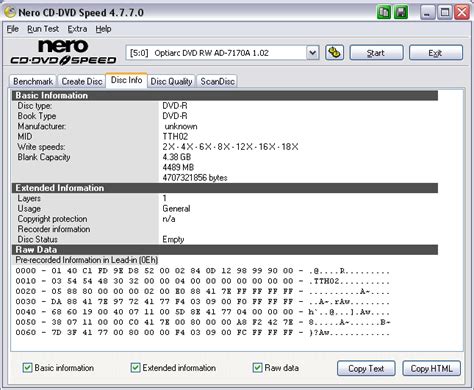474x390 pixels.
Task: Switch to the Disc Quality tab
Action: click(x=171, y=81)
